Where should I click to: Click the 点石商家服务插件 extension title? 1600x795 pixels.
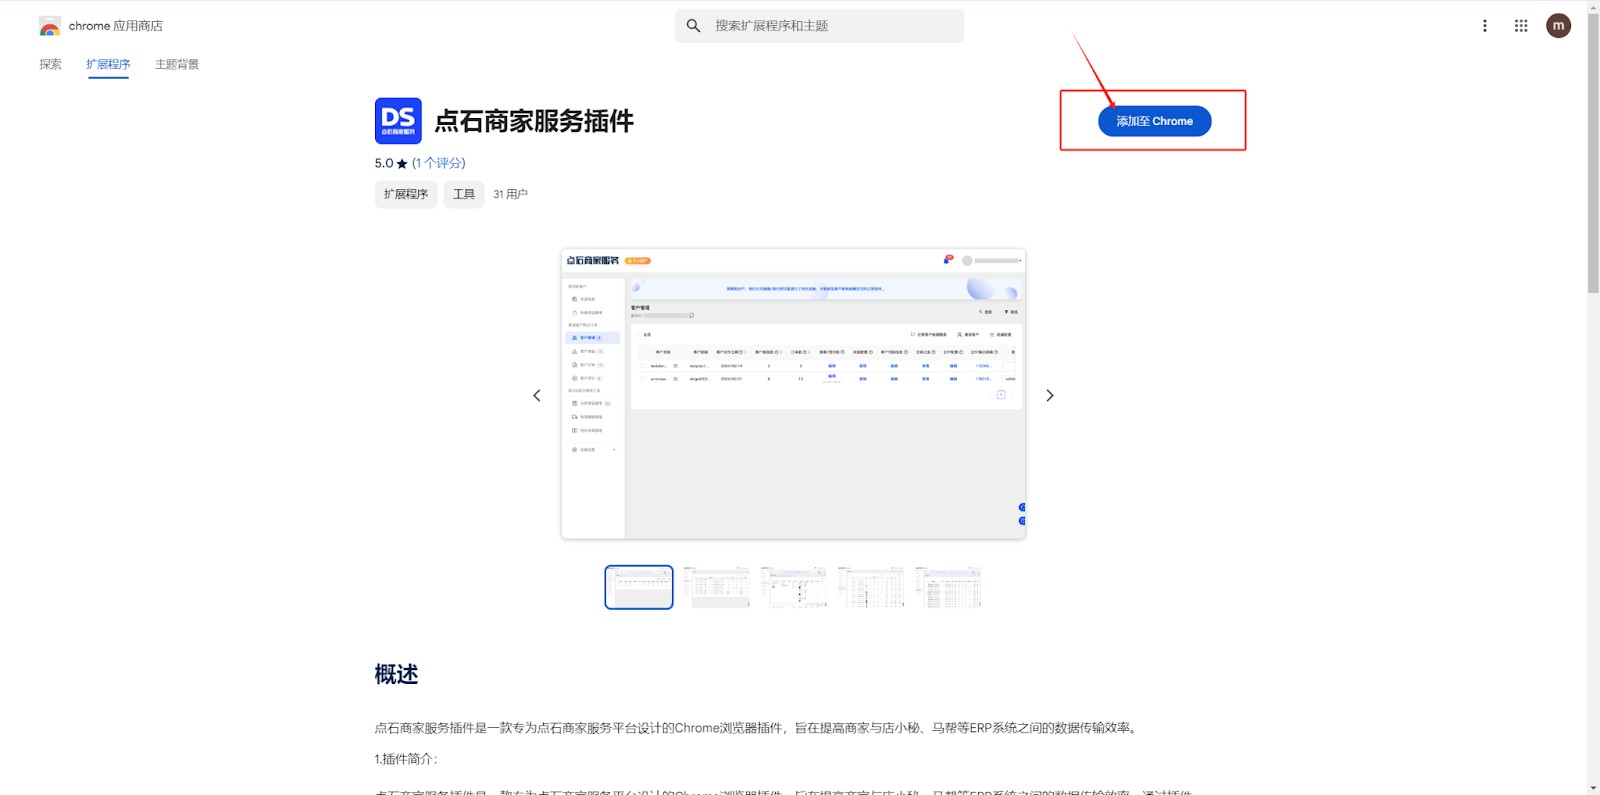[x=534, y=121]
